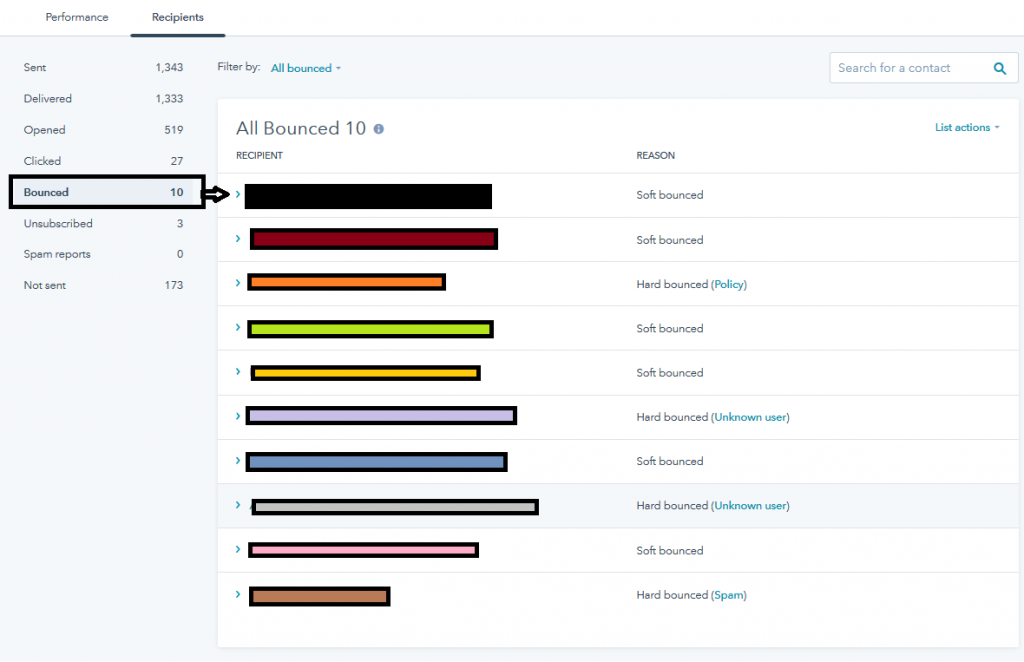Click the Not sent count 173
Image resolution: width=1024 pixels, height=662 pixels.
[174, 285]
